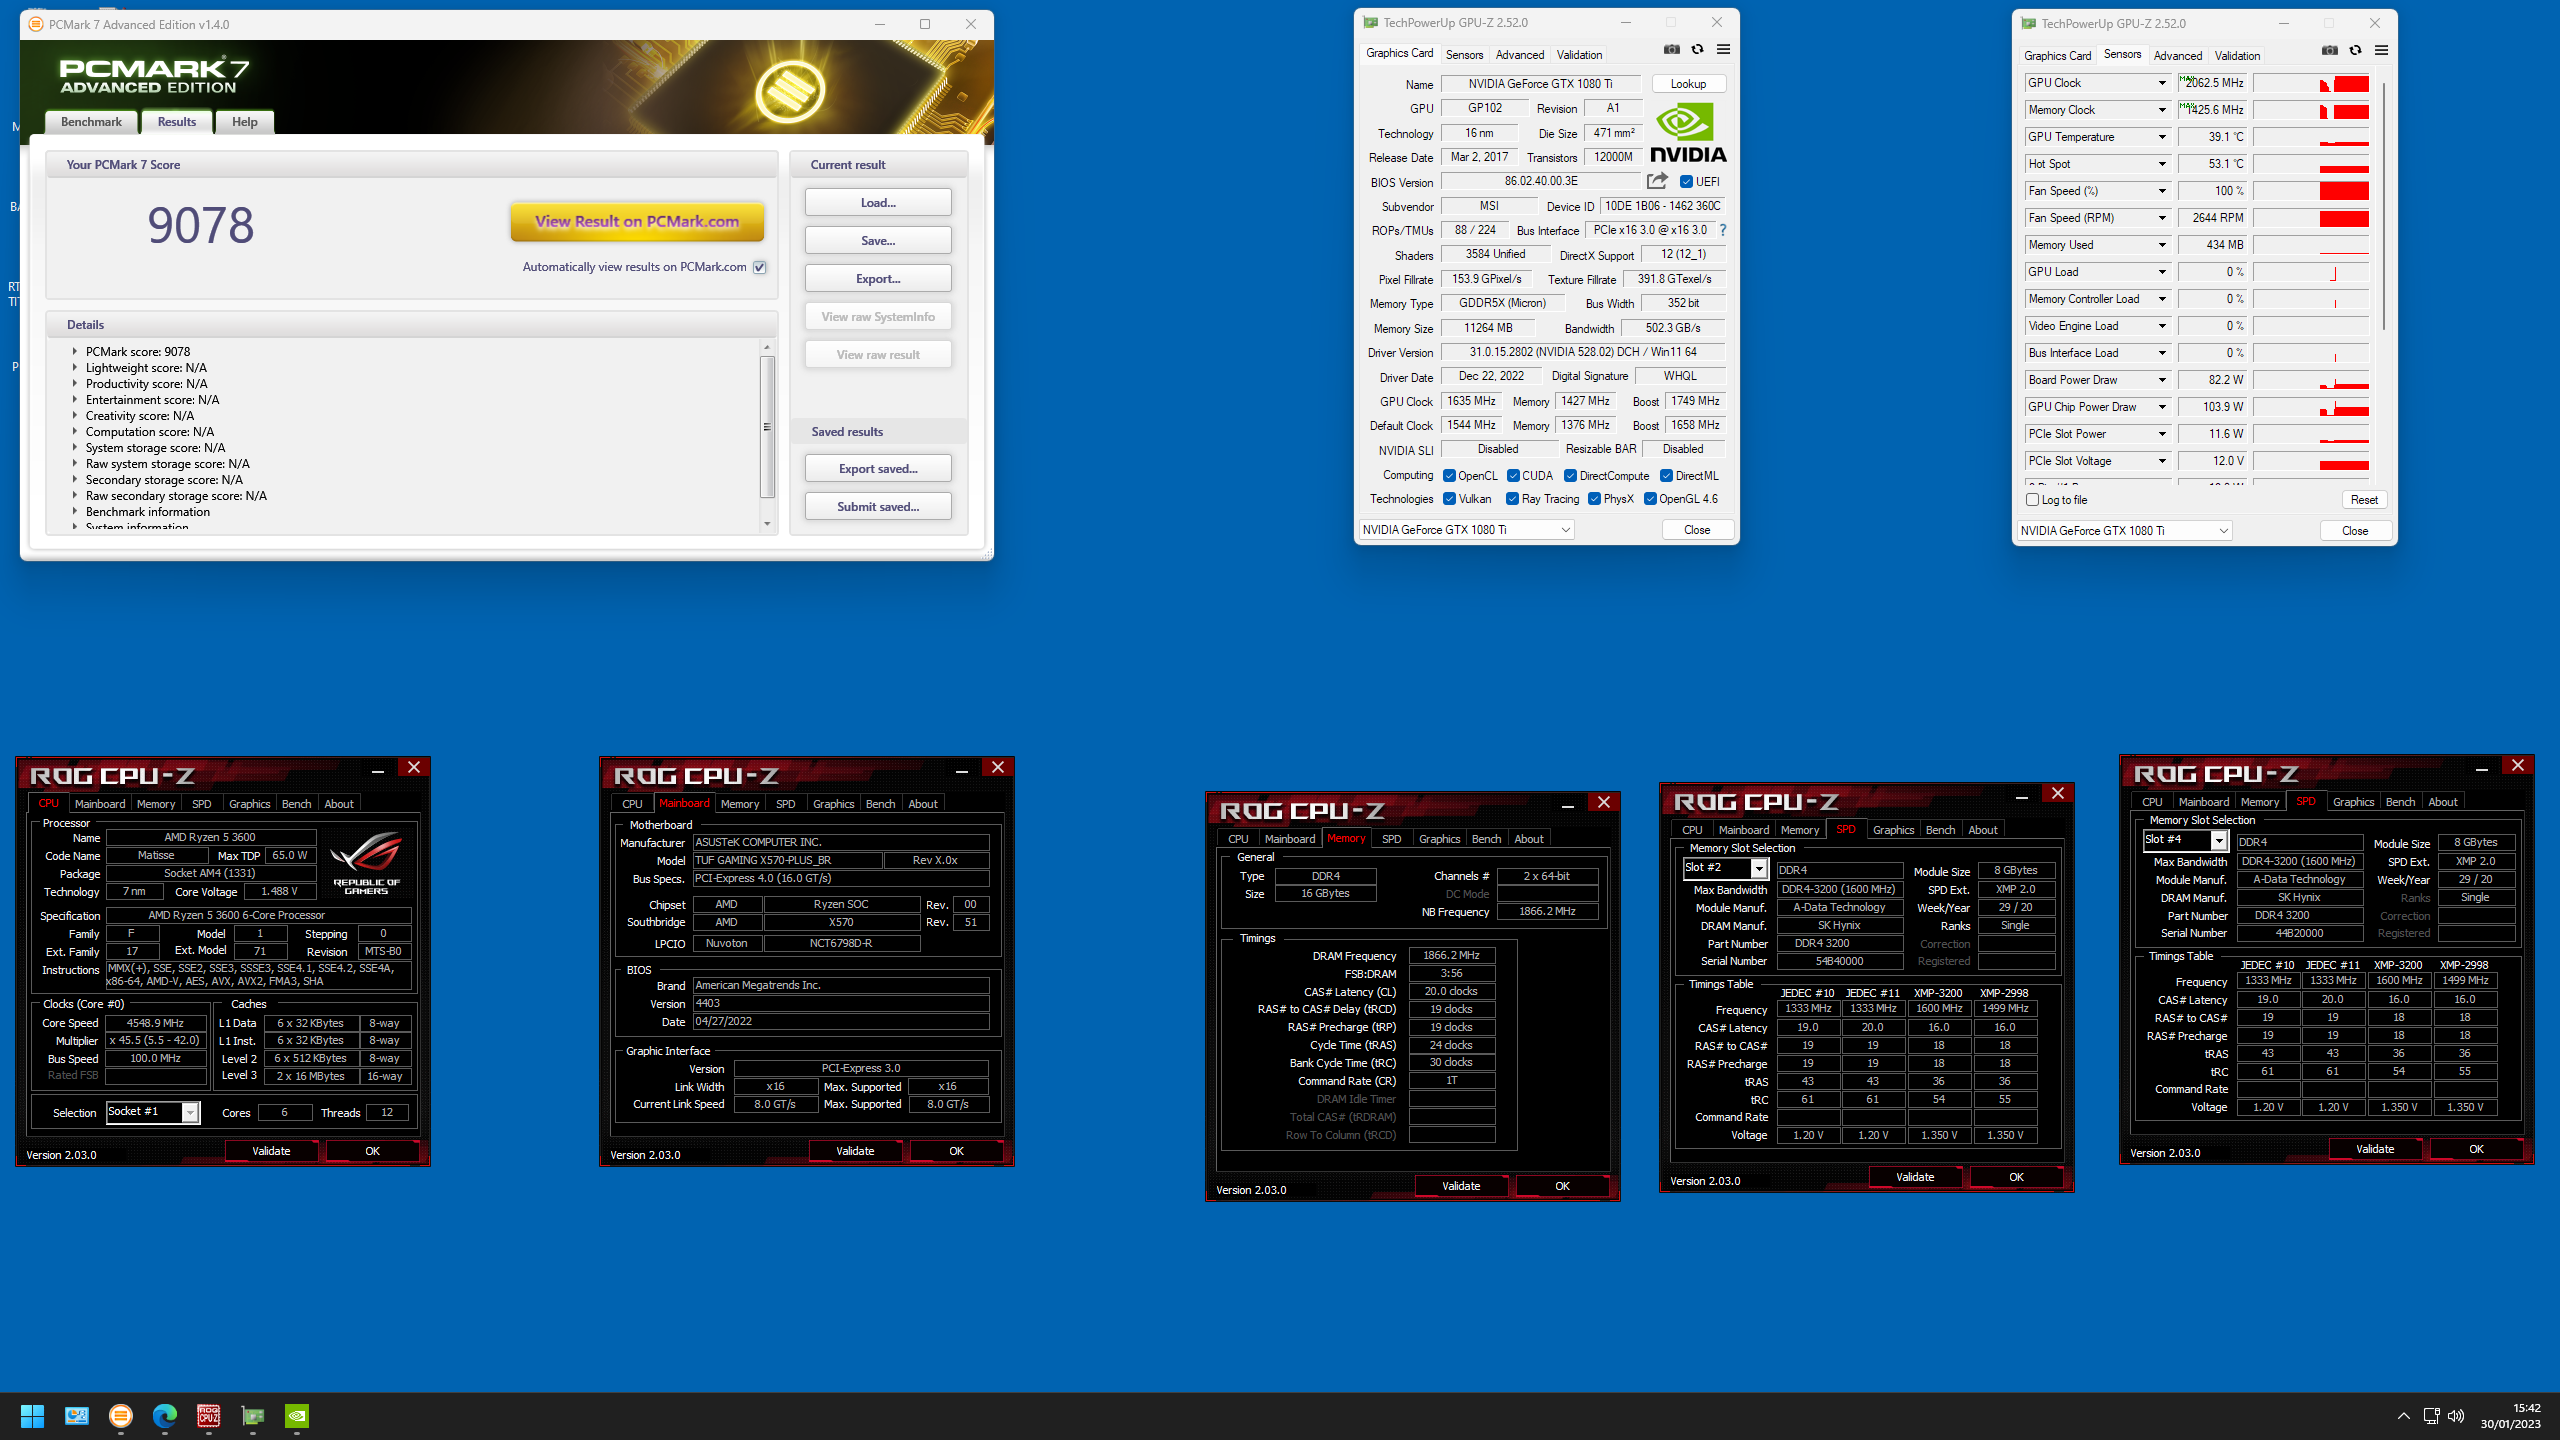The width and height of the screenshot is (2560, 1440).
Task: Click the ROG Republic of Gamers logo
Action: 367,862
